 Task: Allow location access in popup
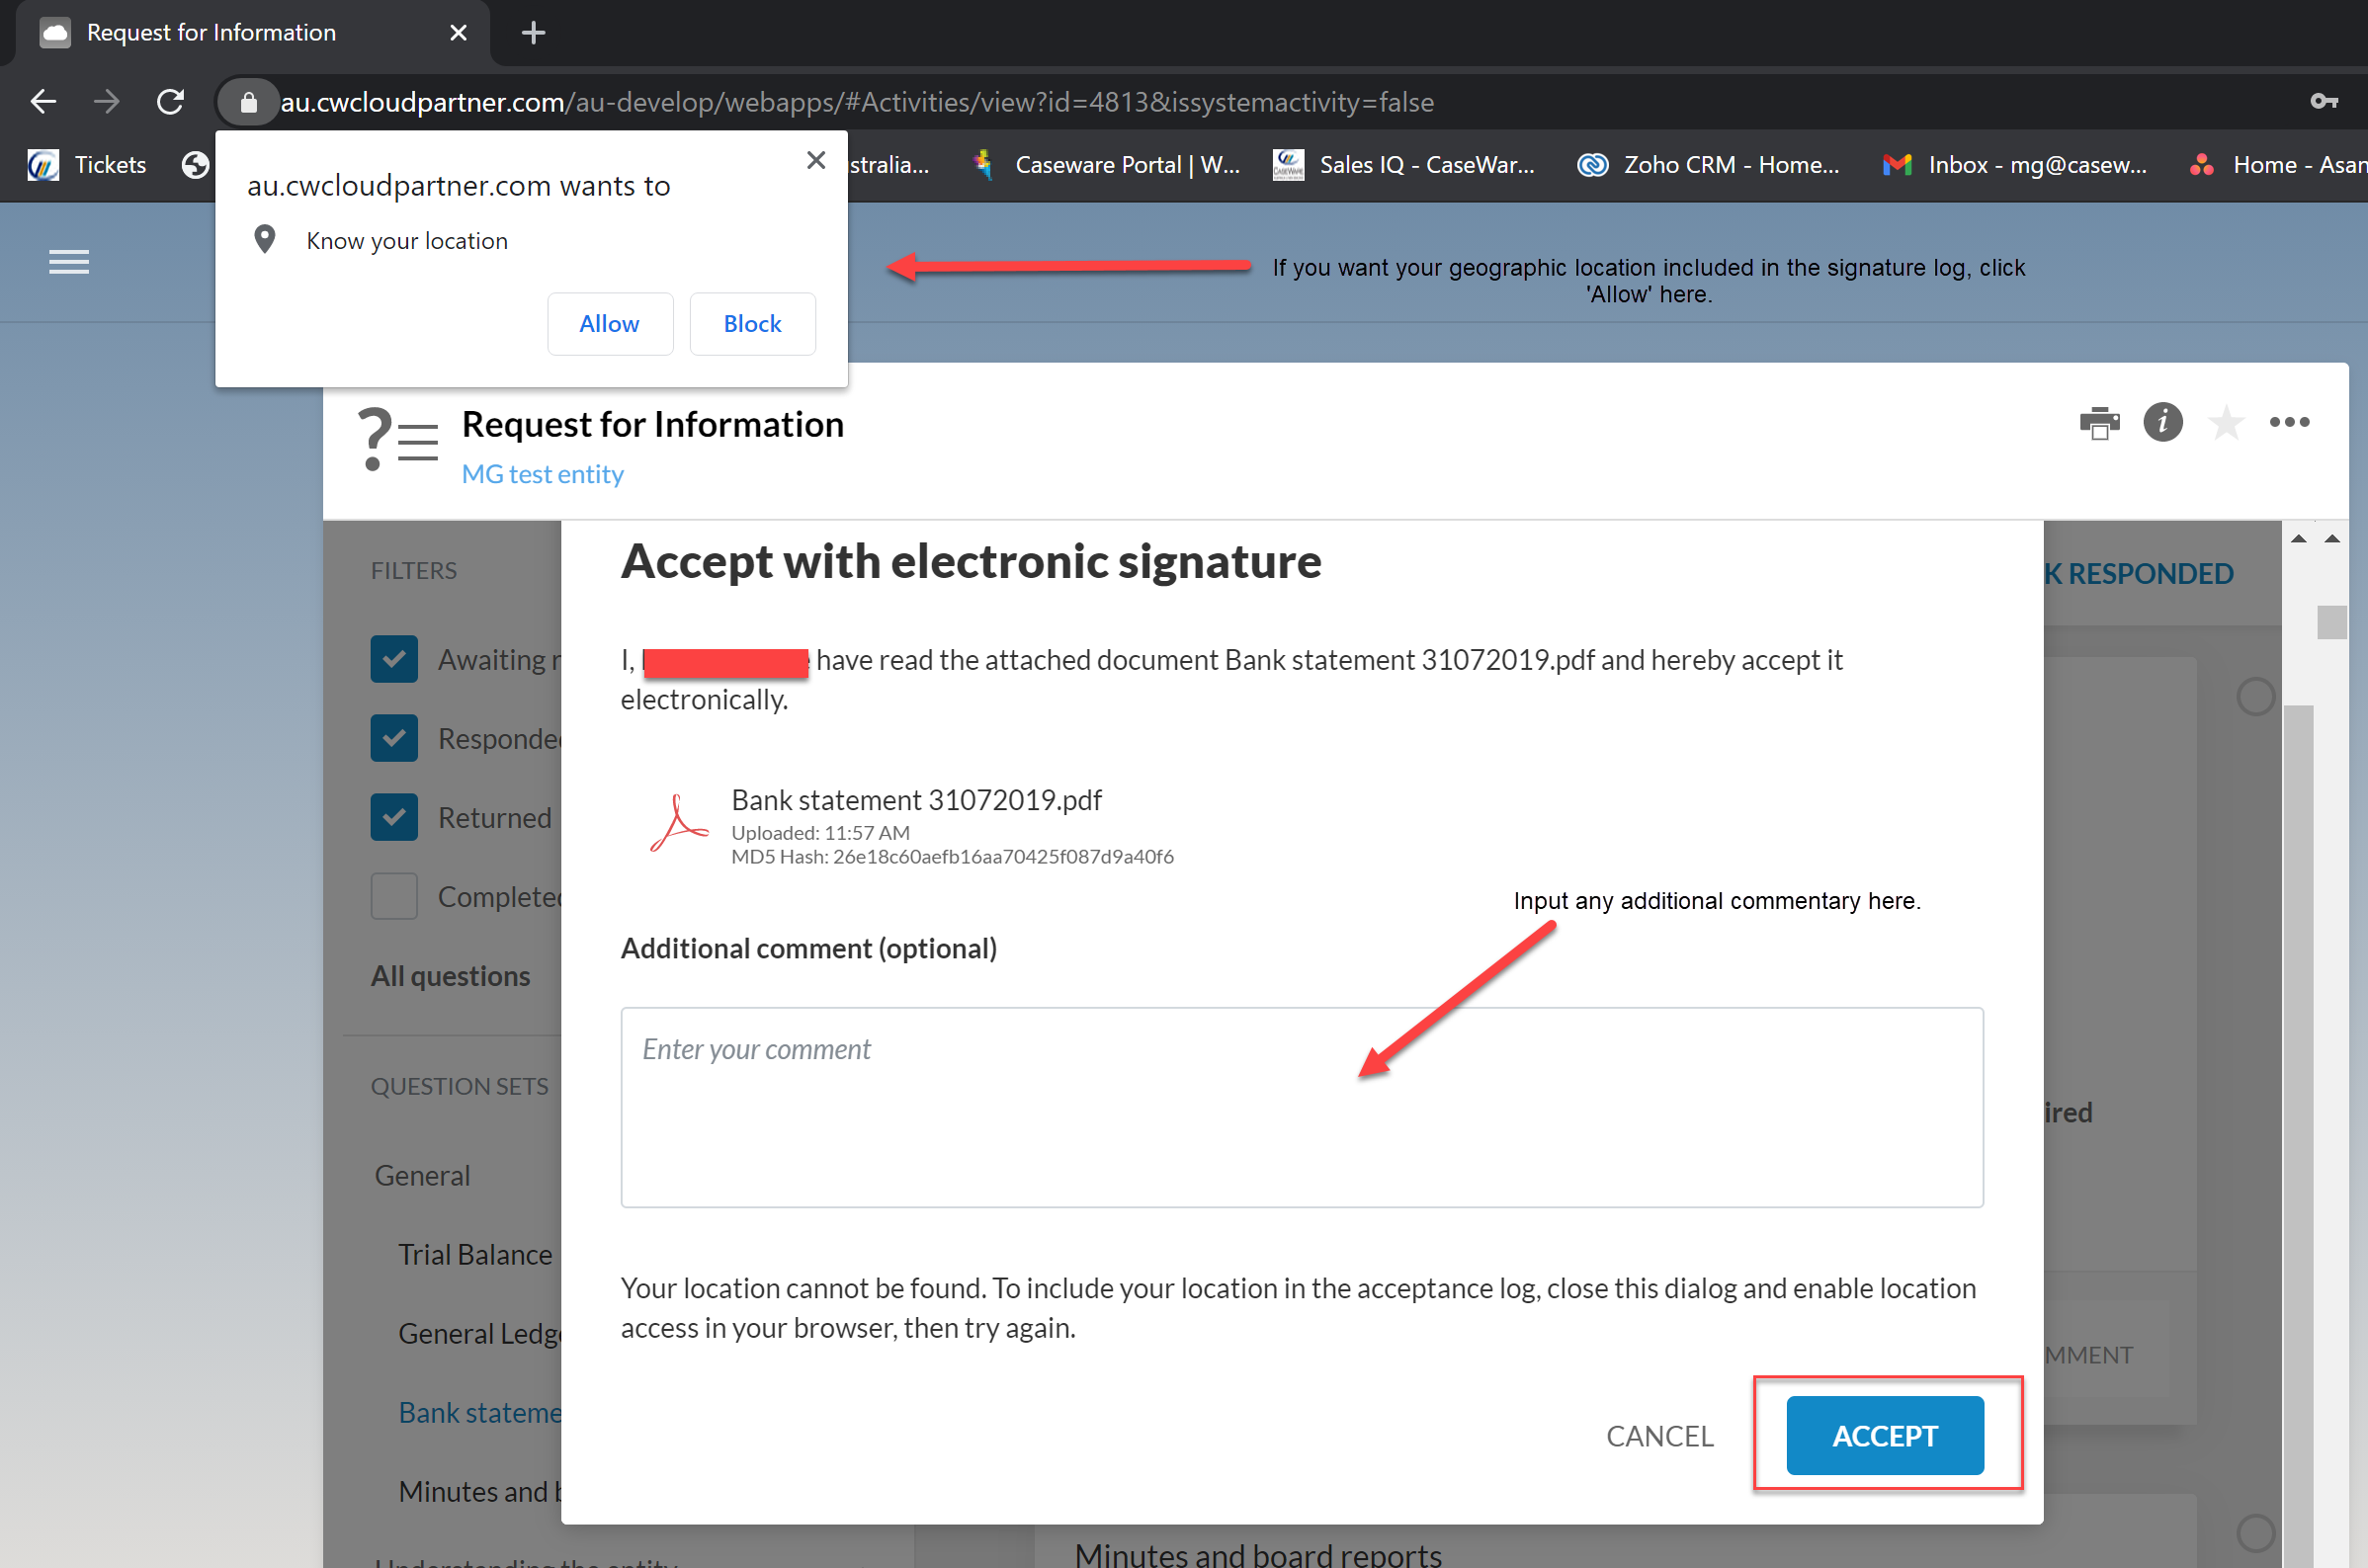pos(609,324)
